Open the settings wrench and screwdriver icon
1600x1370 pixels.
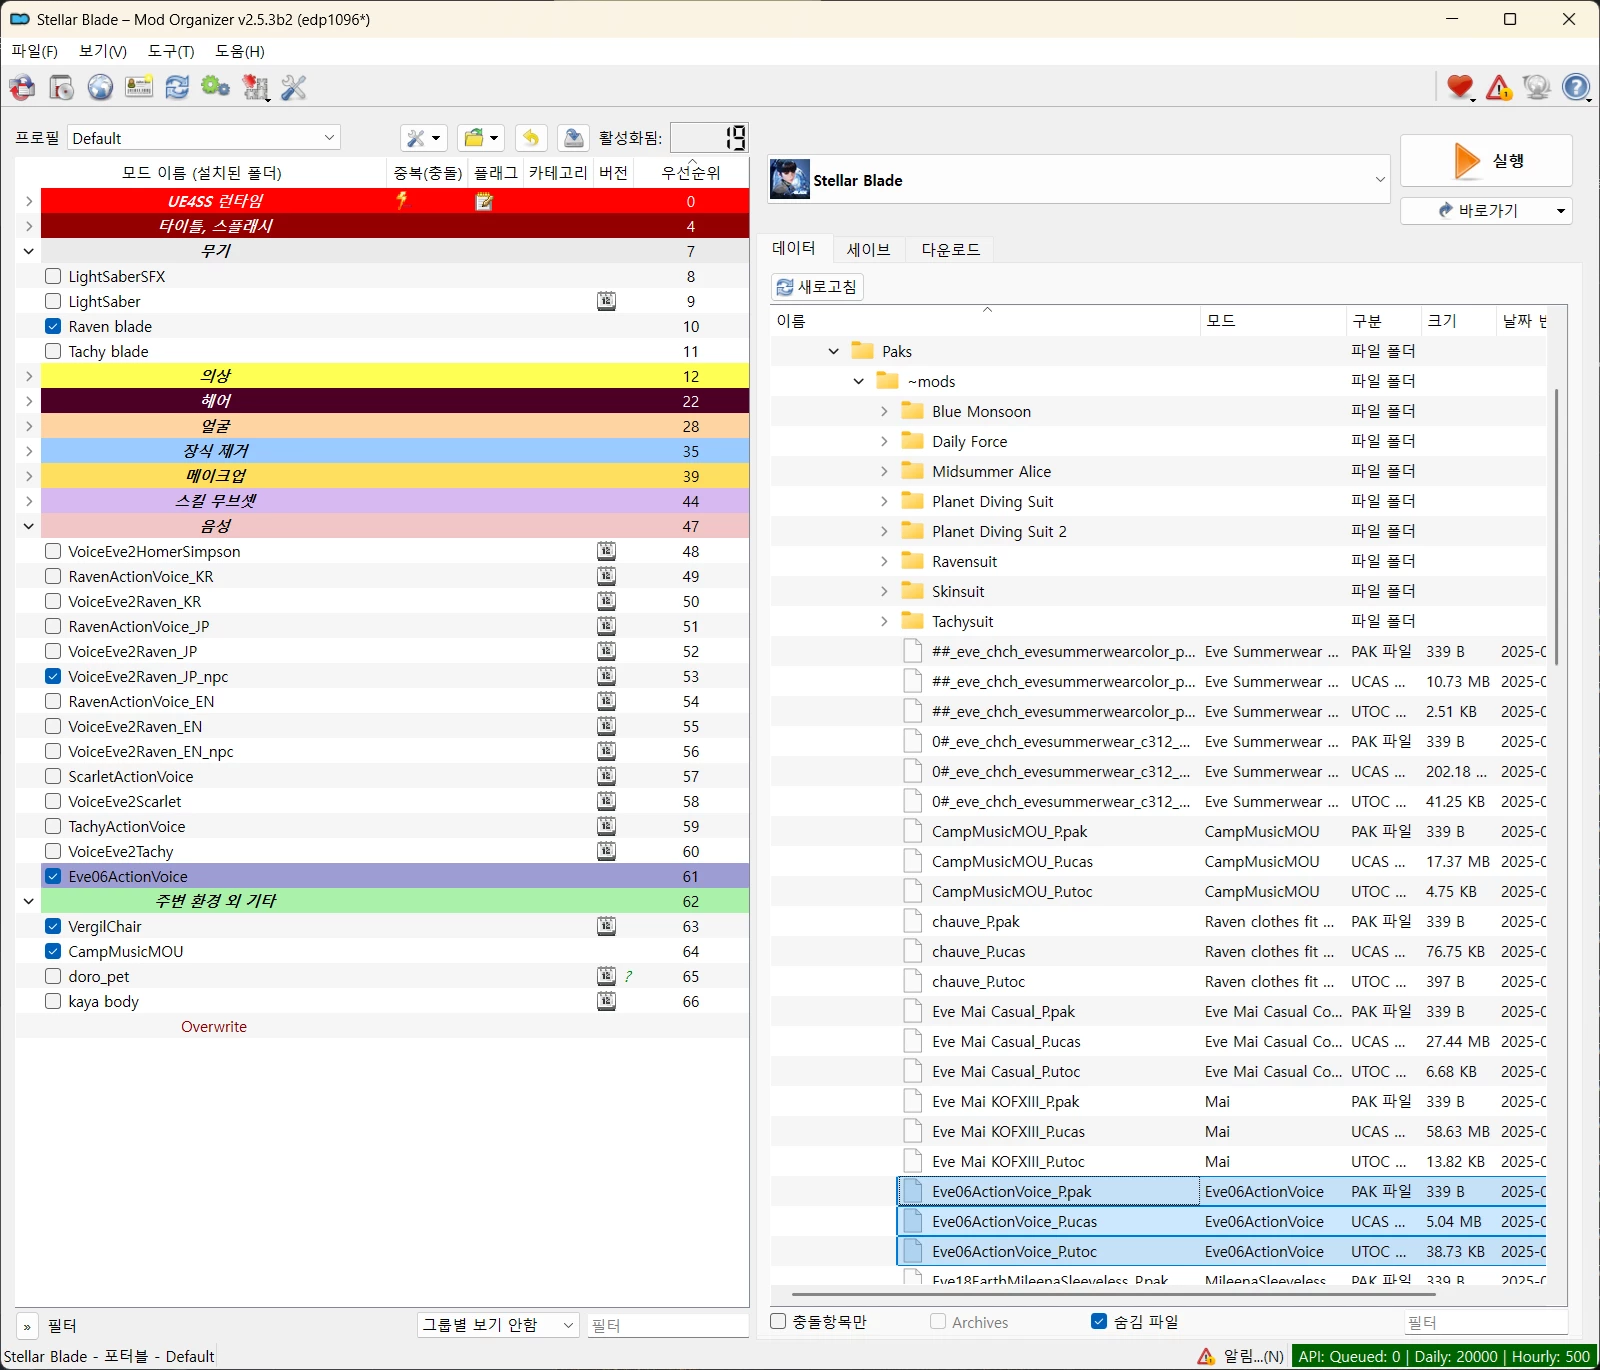coord(293,88)
